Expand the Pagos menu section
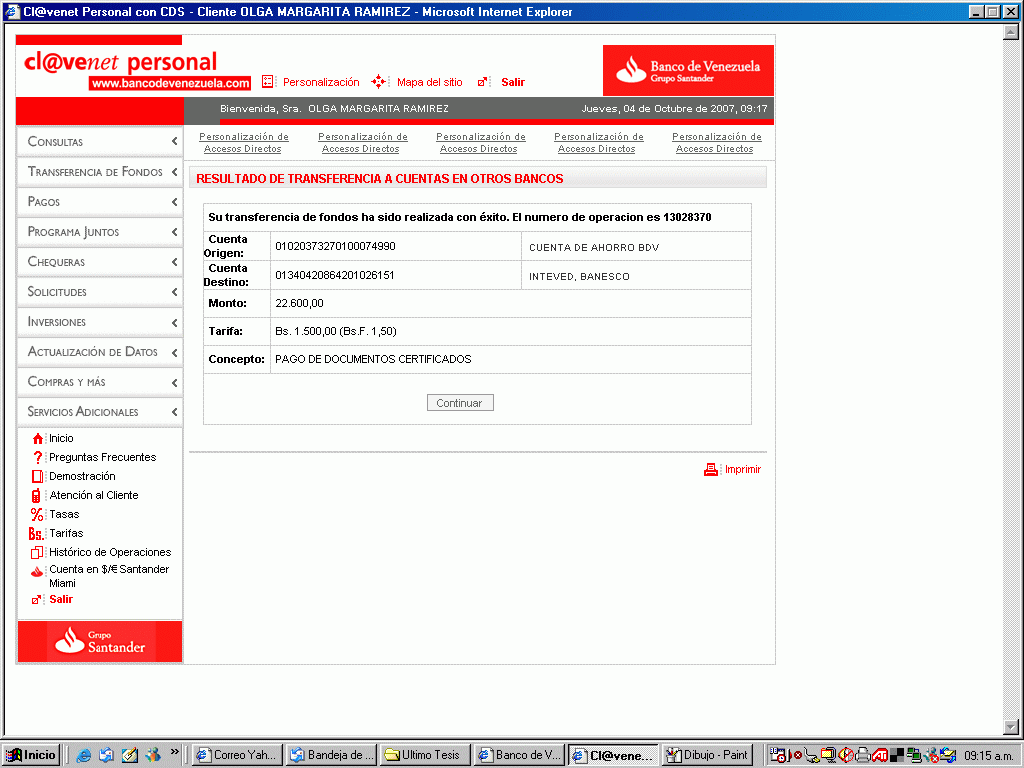Image resolution: width=1024 pixels, height=768 pixels. (100, 202)
